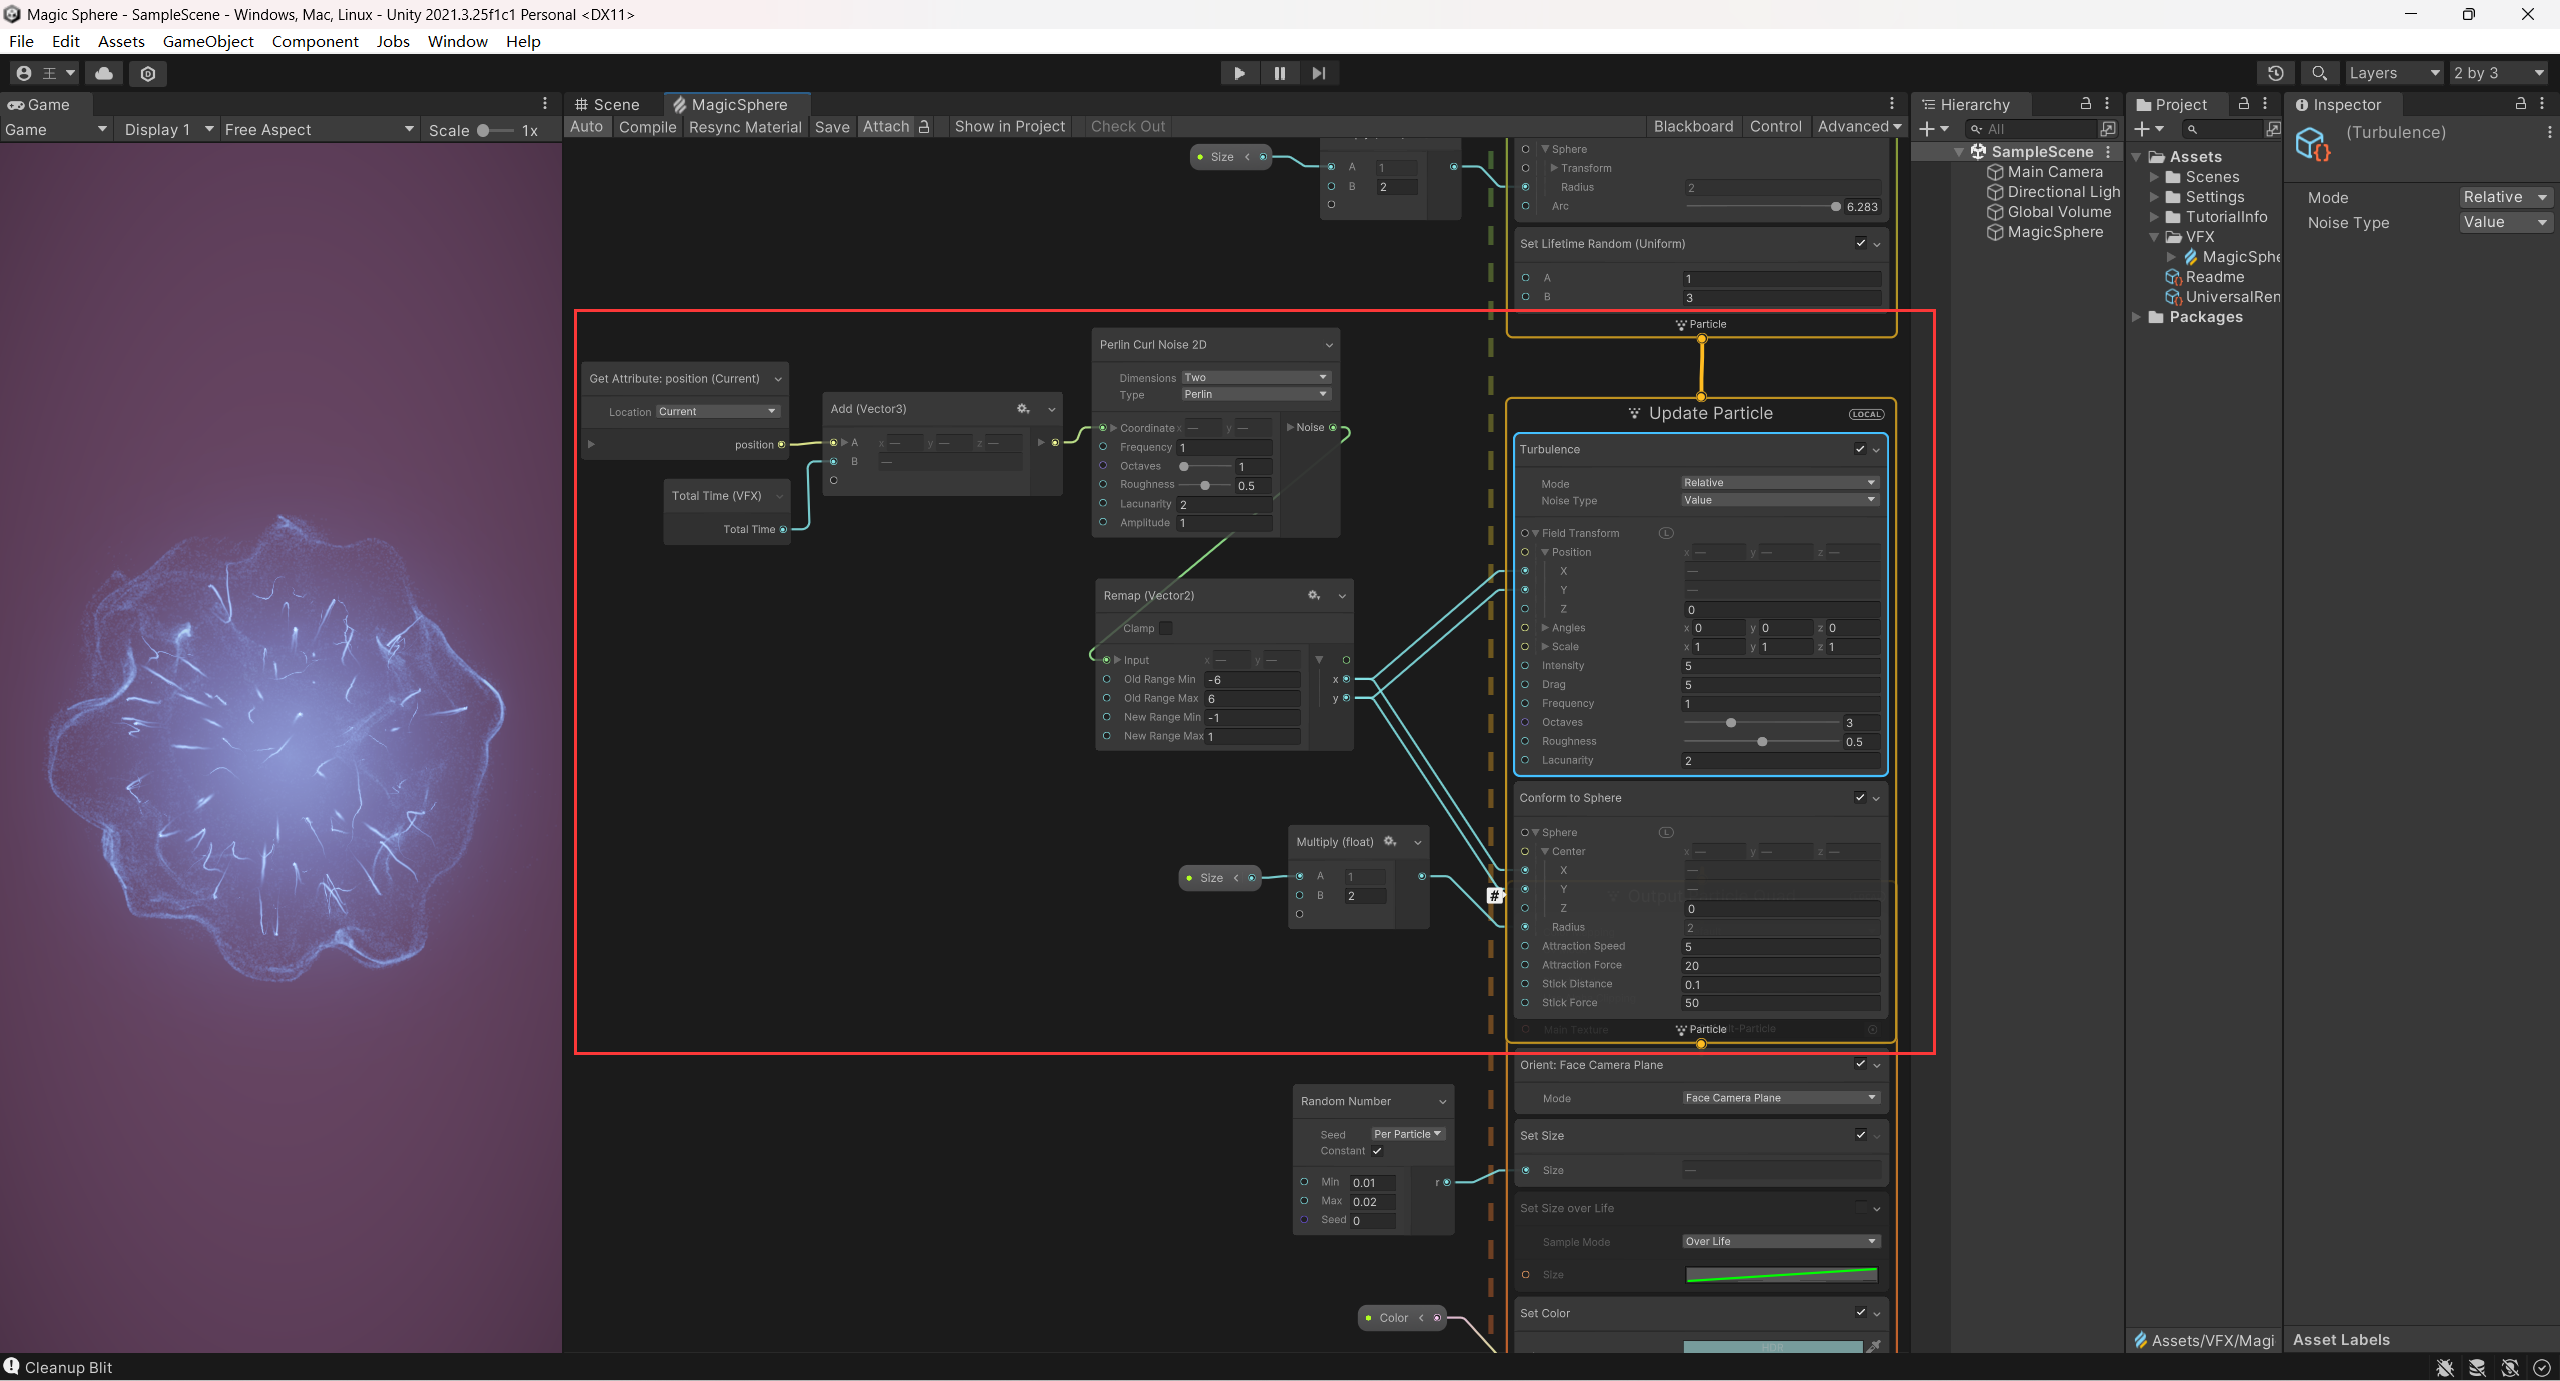Open the Undo History icon
Image resolution: width=2560 pixels, height=1381 pixels.
click(2275, 73)
